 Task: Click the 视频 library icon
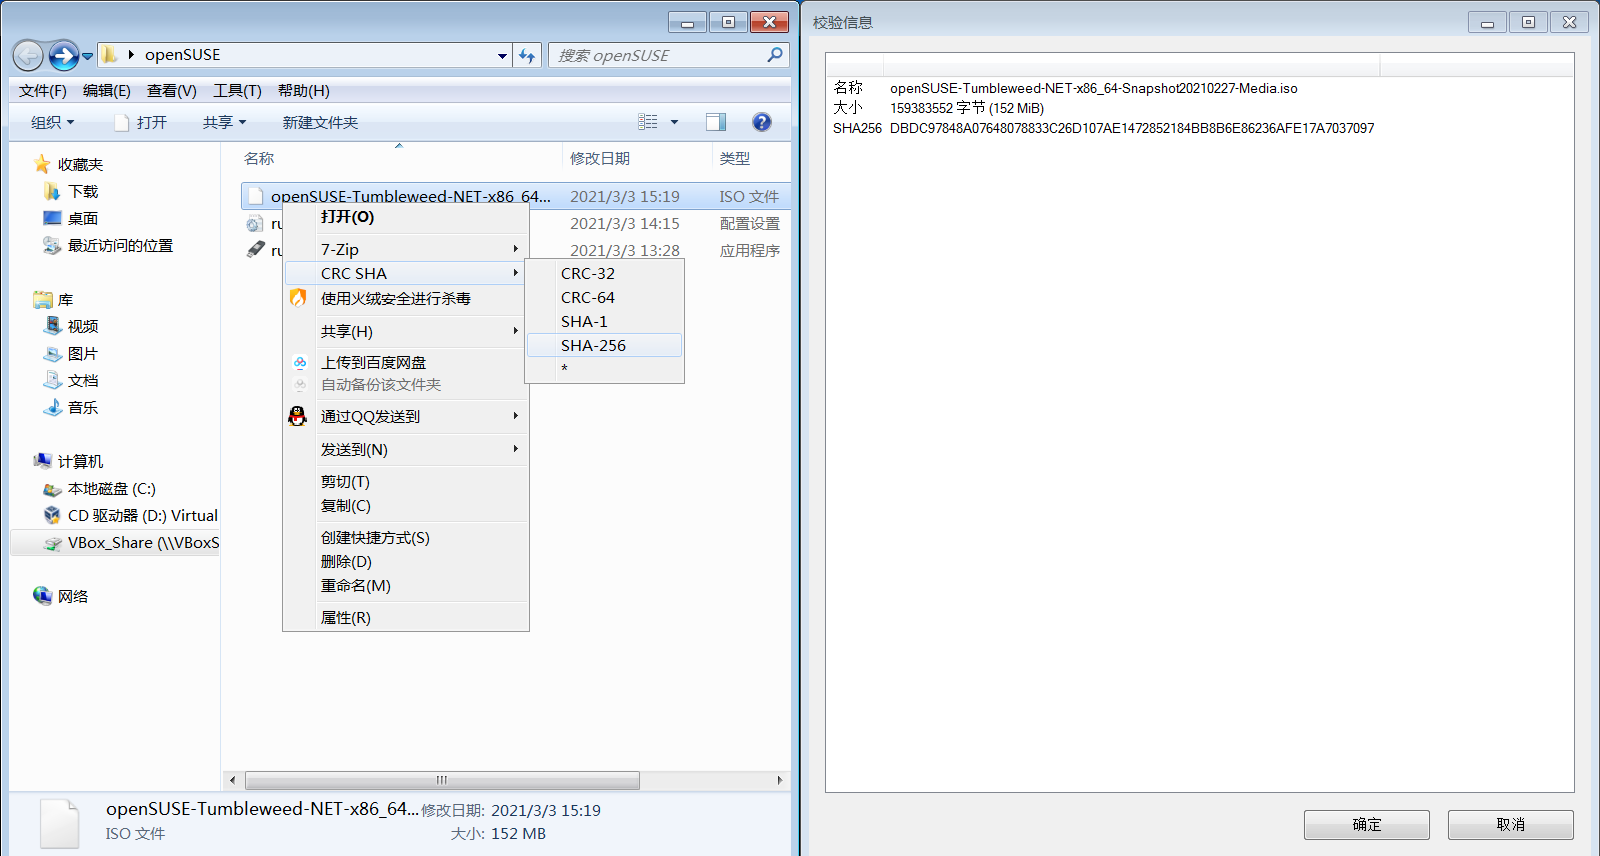(x=52, y=326)
